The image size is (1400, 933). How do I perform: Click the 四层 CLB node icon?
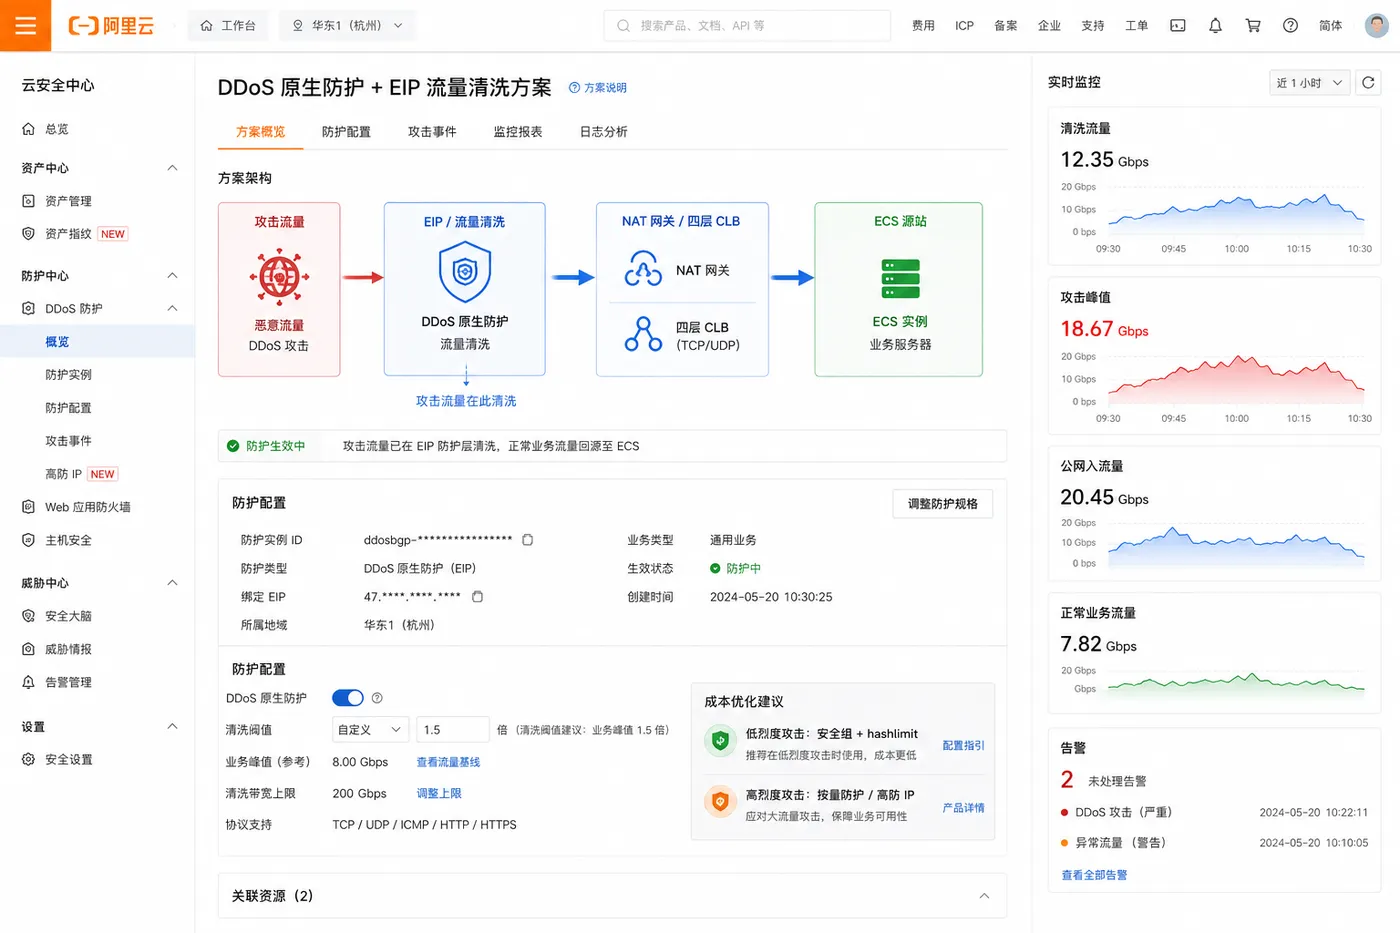pyautogui.click(x=643, y=334)
